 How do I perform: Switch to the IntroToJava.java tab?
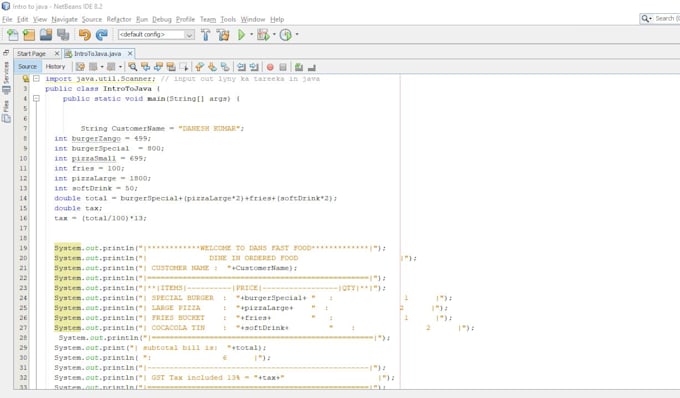point(97,54)
